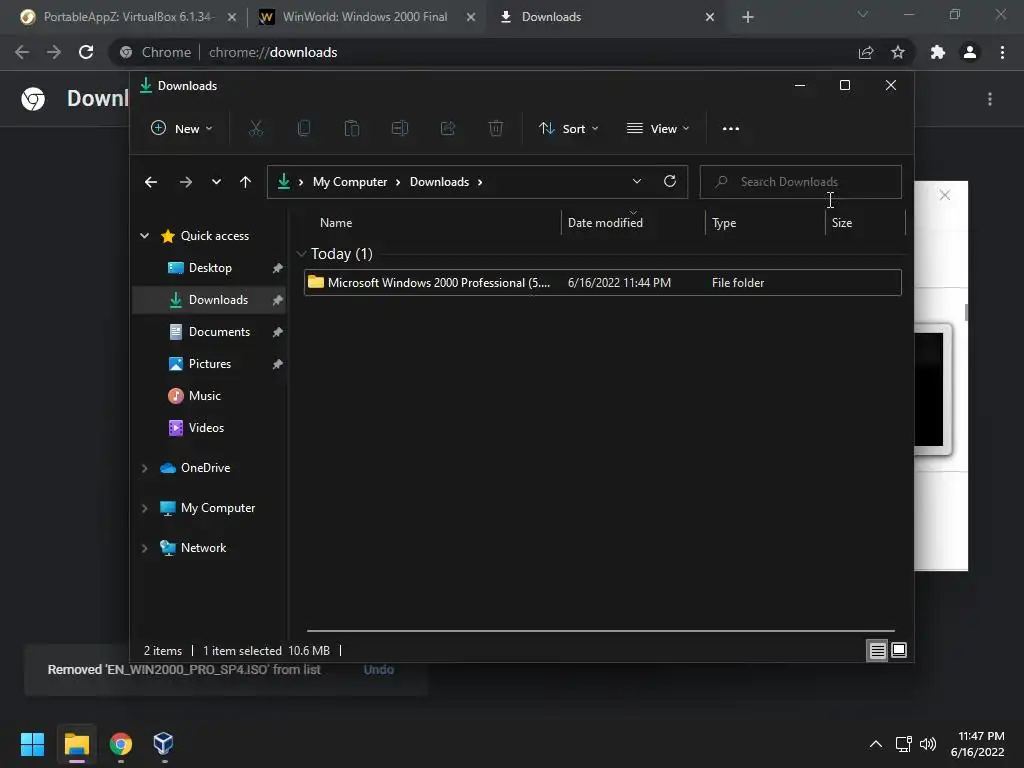Viewport: 1024px width, 768px height.
Task: Click the Delete trash icon
Action: (496, 129)
